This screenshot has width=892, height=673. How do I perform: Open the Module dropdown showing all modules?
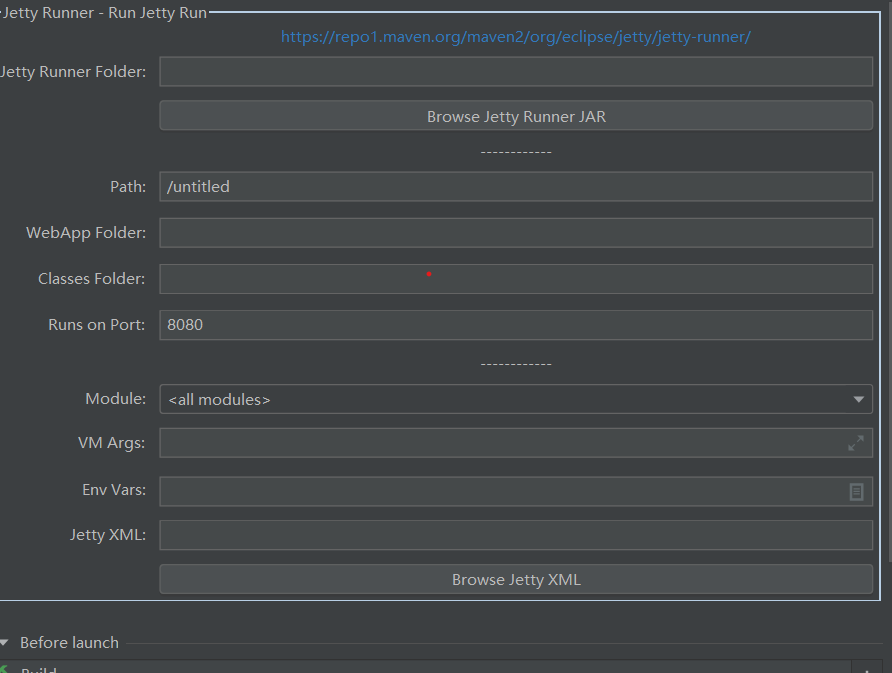coord(516,399)
